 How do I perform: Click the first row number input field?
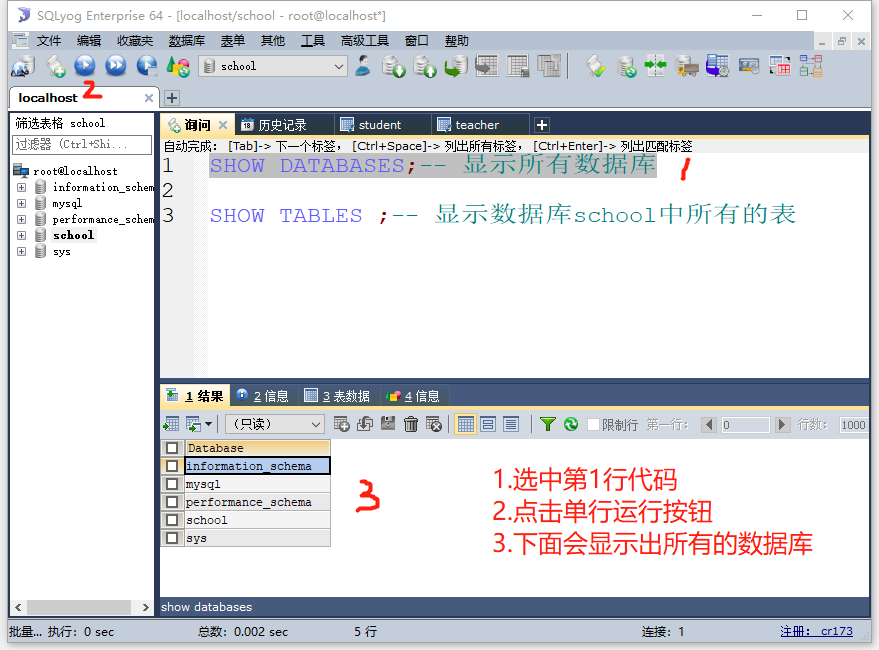pyautogui.click(x=745, y=425)
